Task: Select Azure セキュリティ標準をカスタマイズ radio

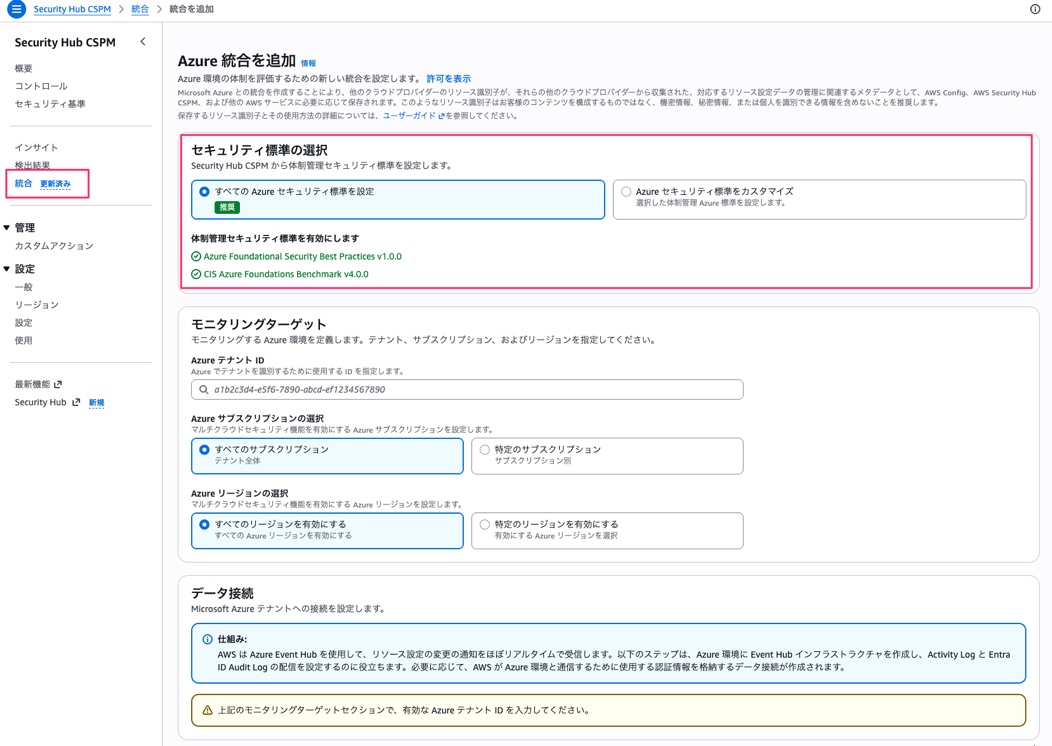Action: point(626,191)
